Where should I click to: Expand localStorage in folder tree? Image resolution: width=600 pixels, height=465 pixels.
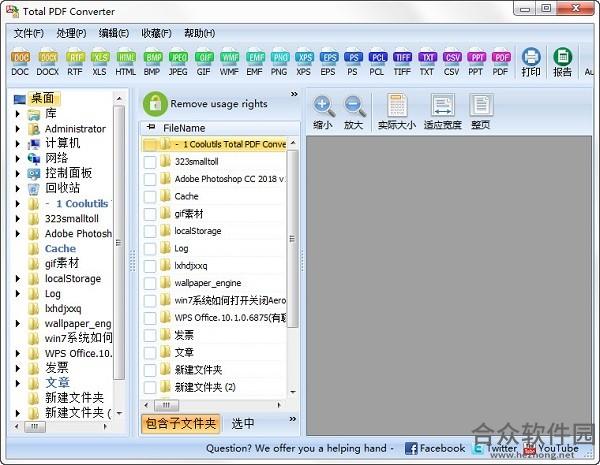[x=18, y=279]
